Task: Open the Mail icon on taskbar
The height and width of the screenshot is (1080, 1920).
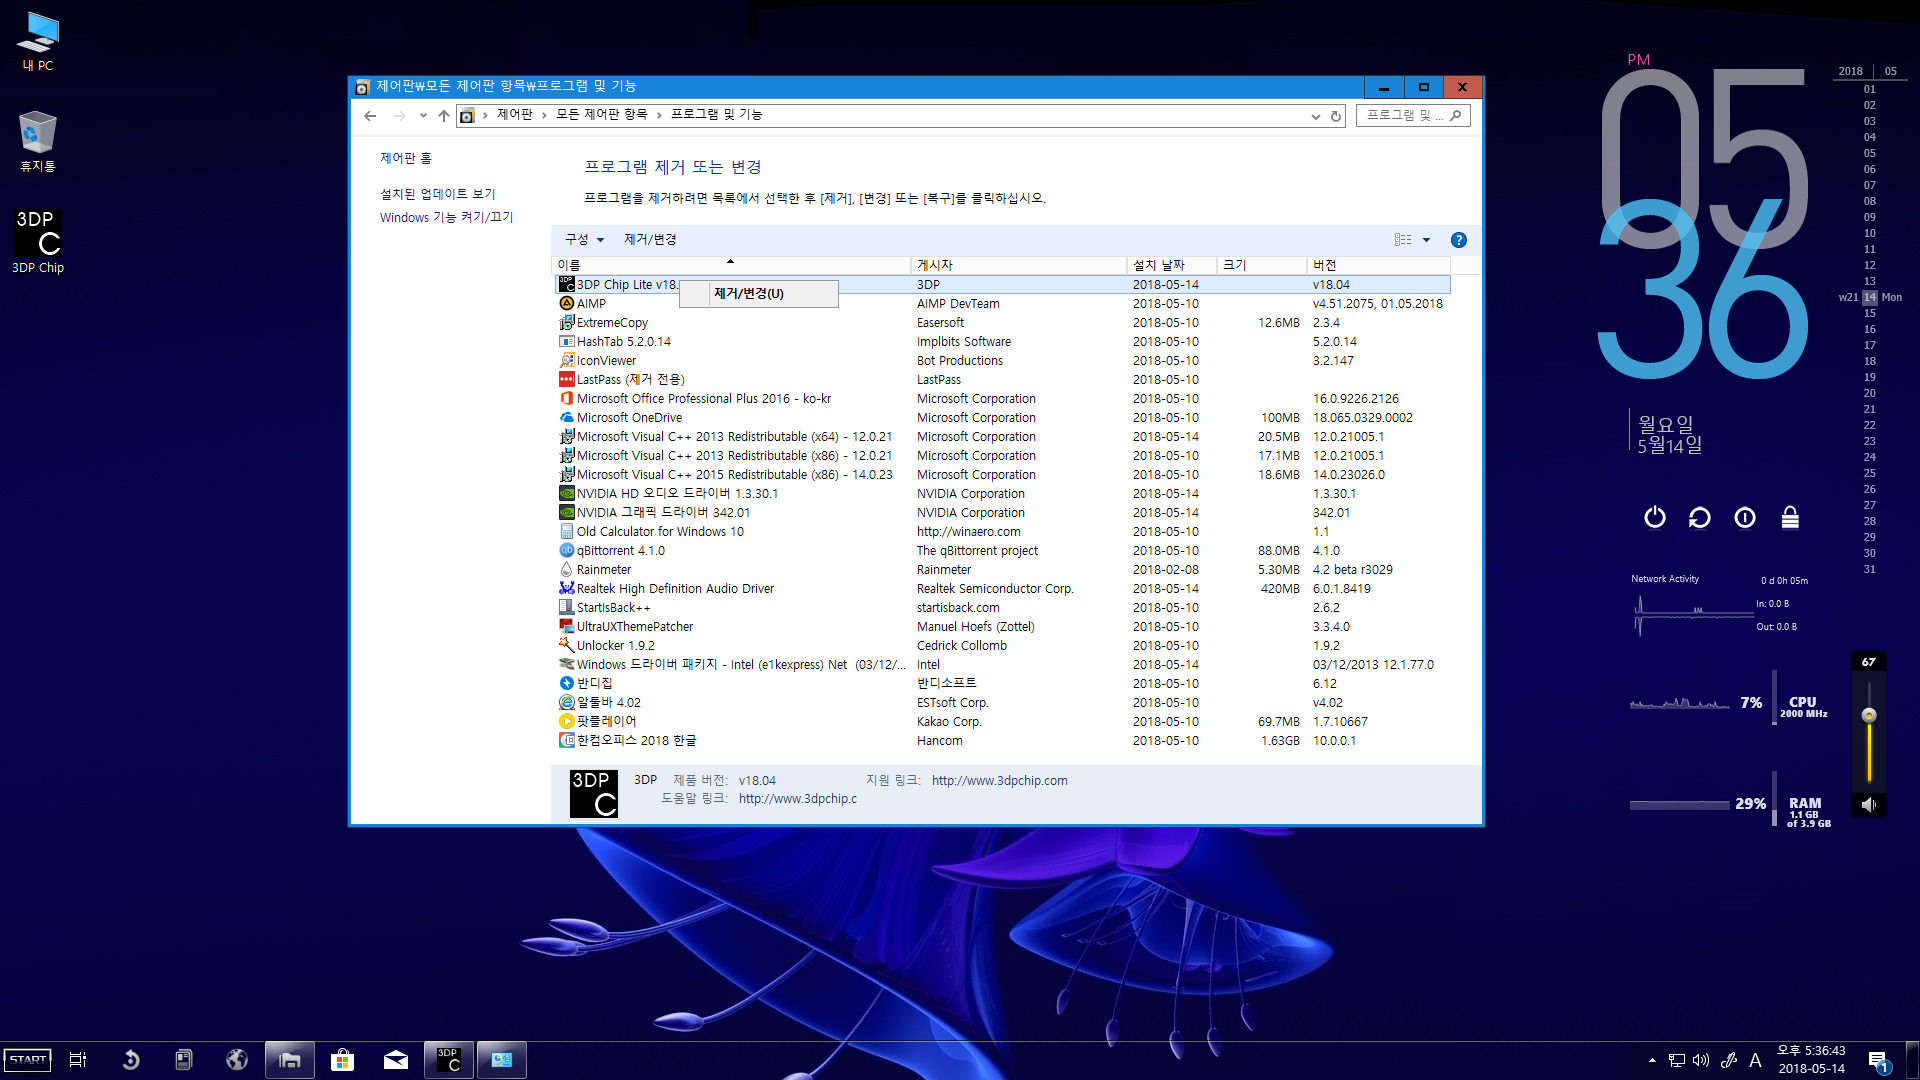Action: [396, 1060]
